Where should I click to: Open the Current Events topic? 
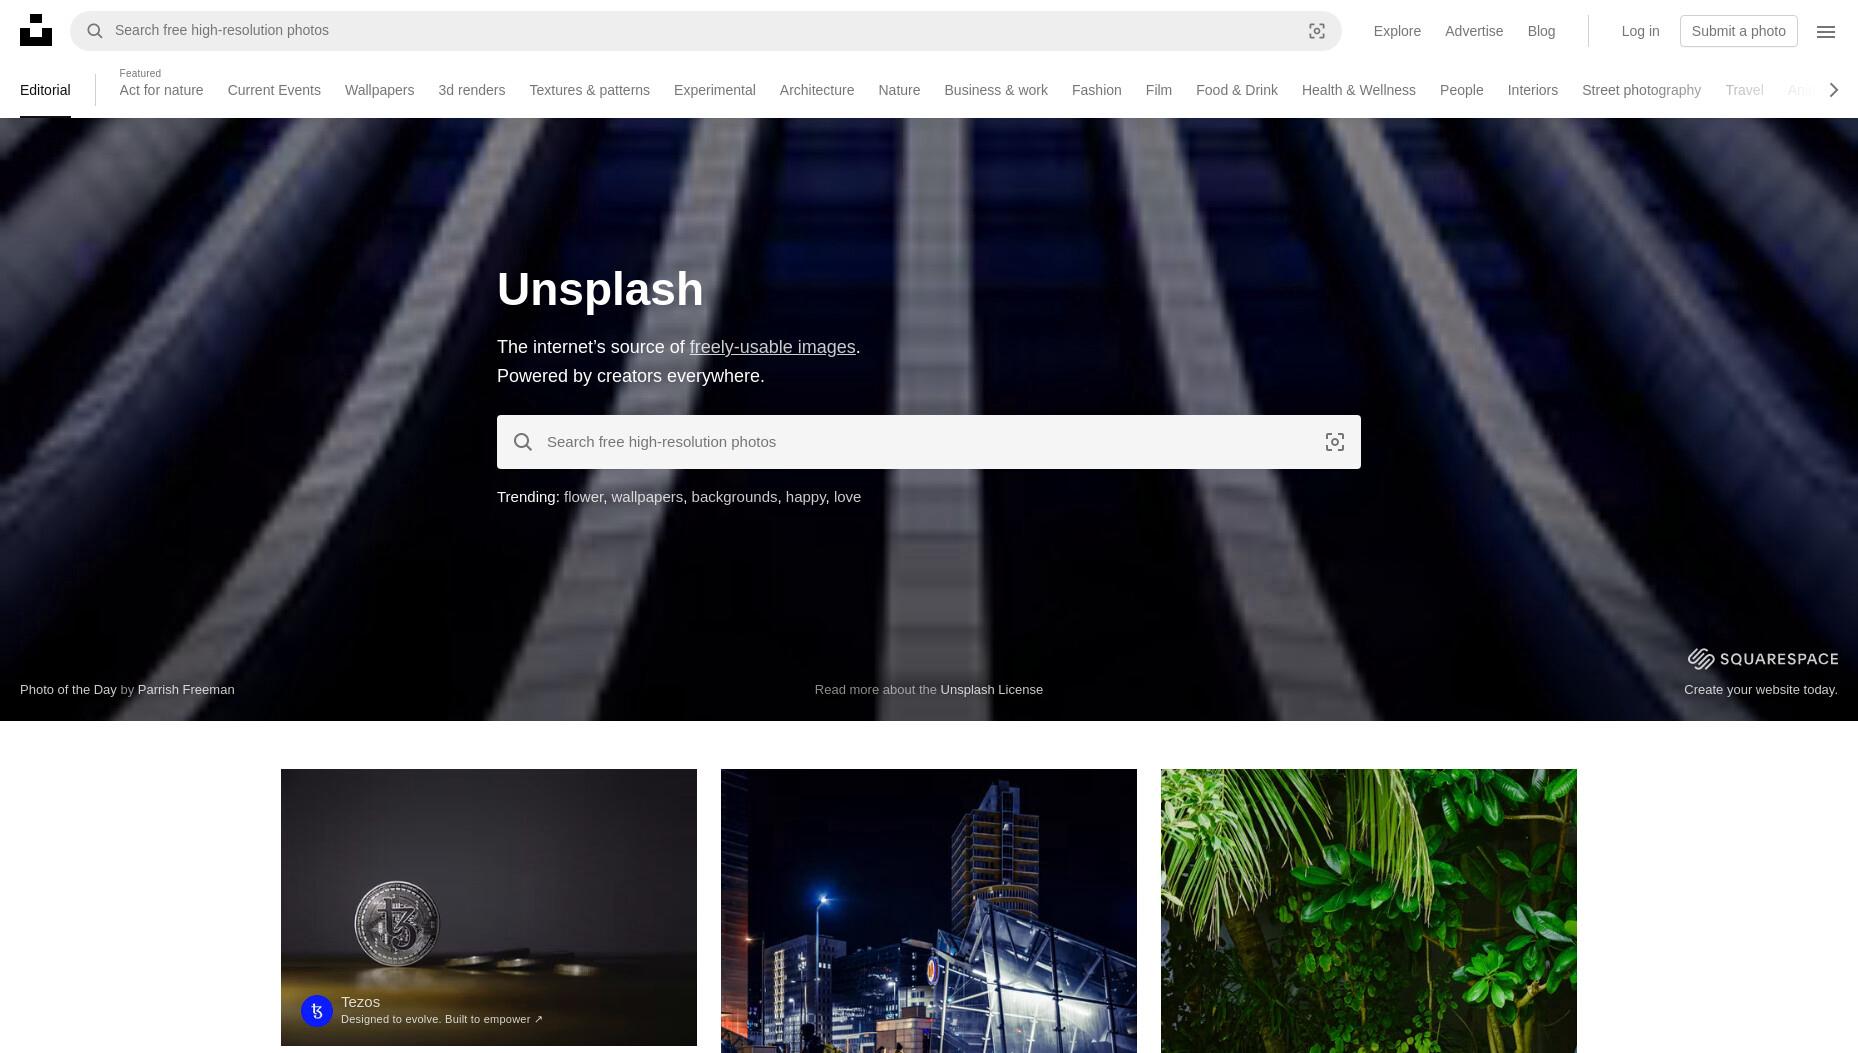click(274, 90)
